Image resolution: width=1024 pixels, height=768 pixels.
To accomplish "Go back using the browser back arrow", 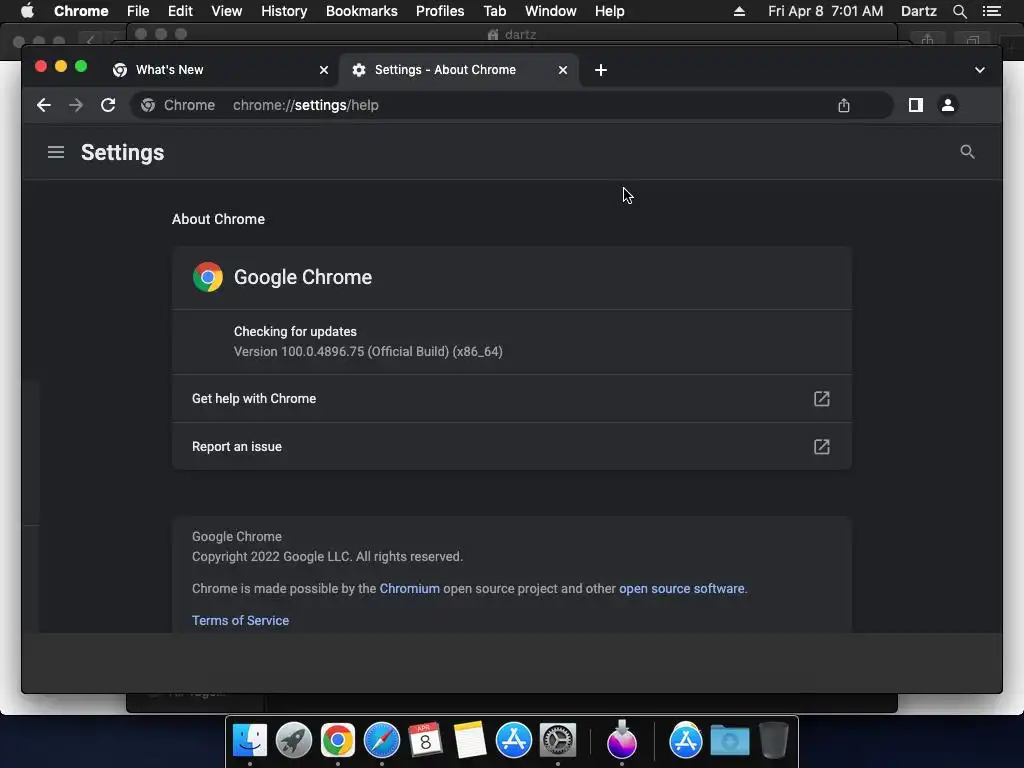I will tap(44, 105).
